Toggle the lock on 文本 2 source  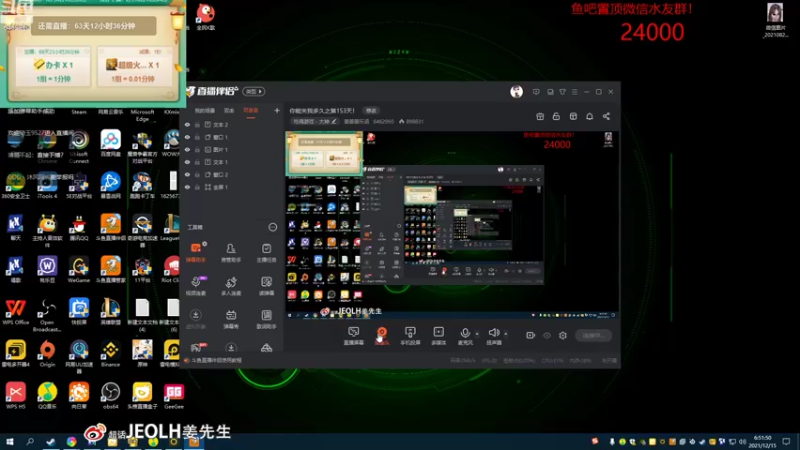tap(197, 124)
